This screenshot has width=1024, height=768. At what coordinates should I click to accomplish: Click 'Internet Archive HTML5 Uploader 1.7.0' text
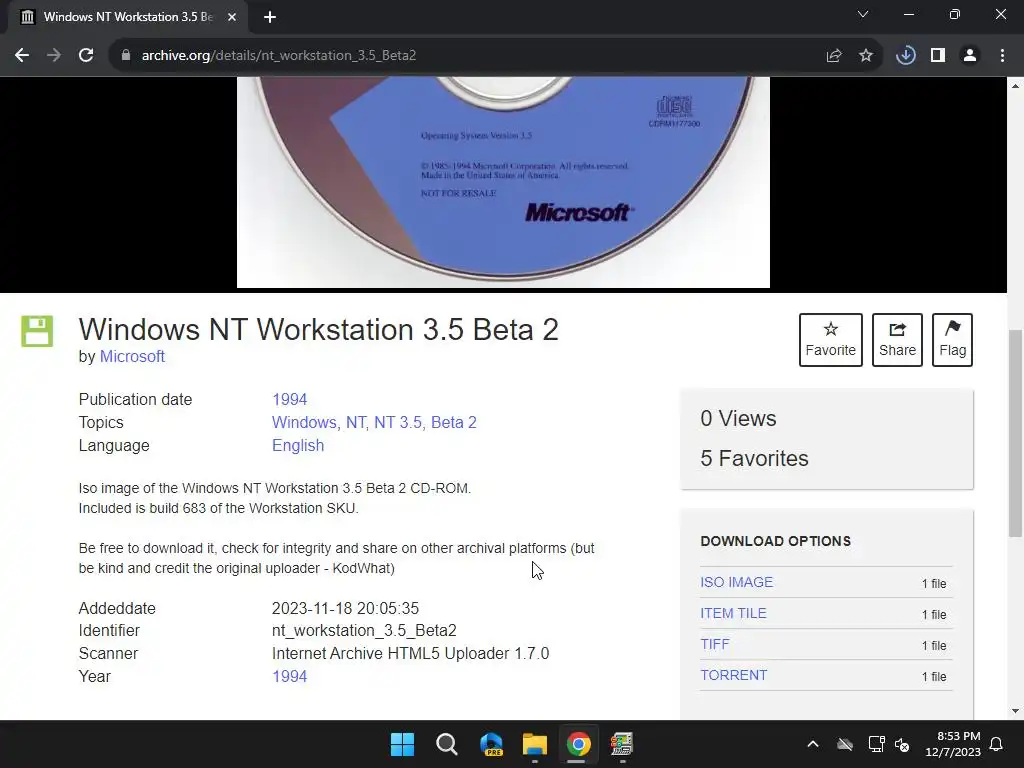[410, 654]
